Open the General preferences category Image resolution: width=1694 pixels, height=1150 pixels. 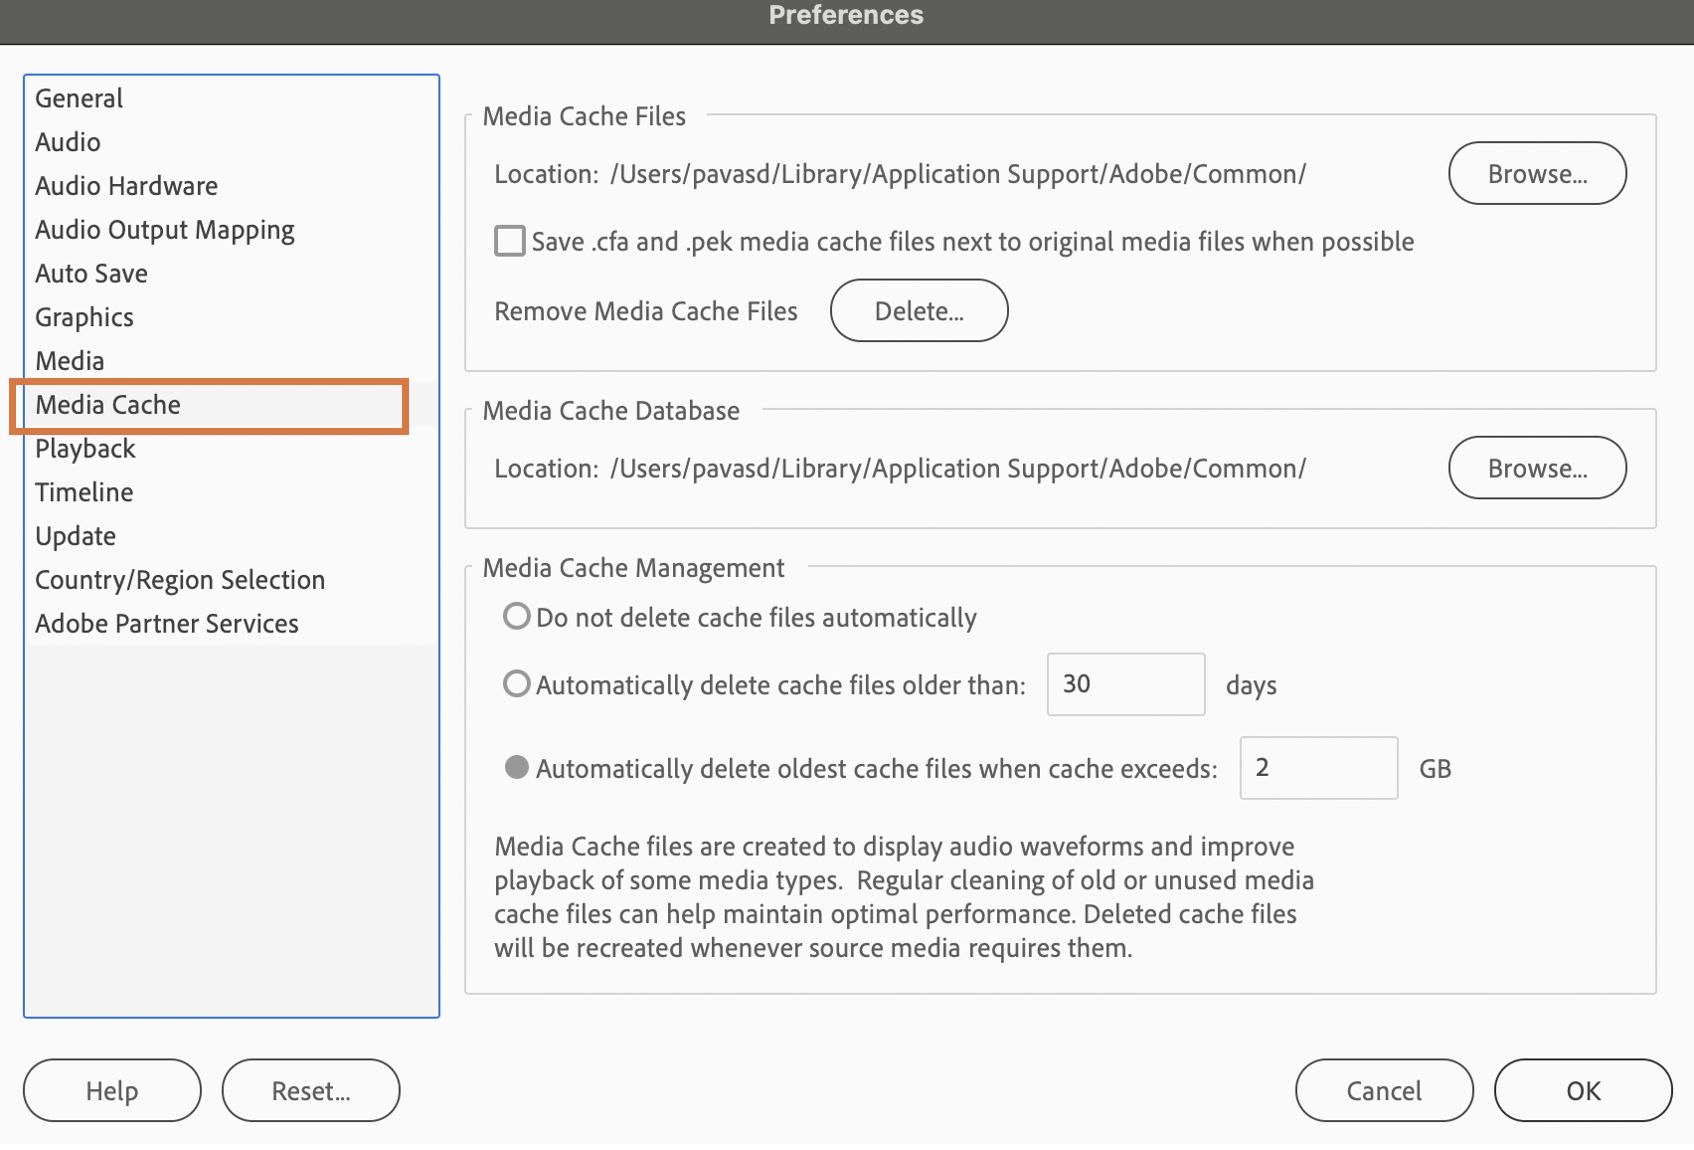click(79, 98)
